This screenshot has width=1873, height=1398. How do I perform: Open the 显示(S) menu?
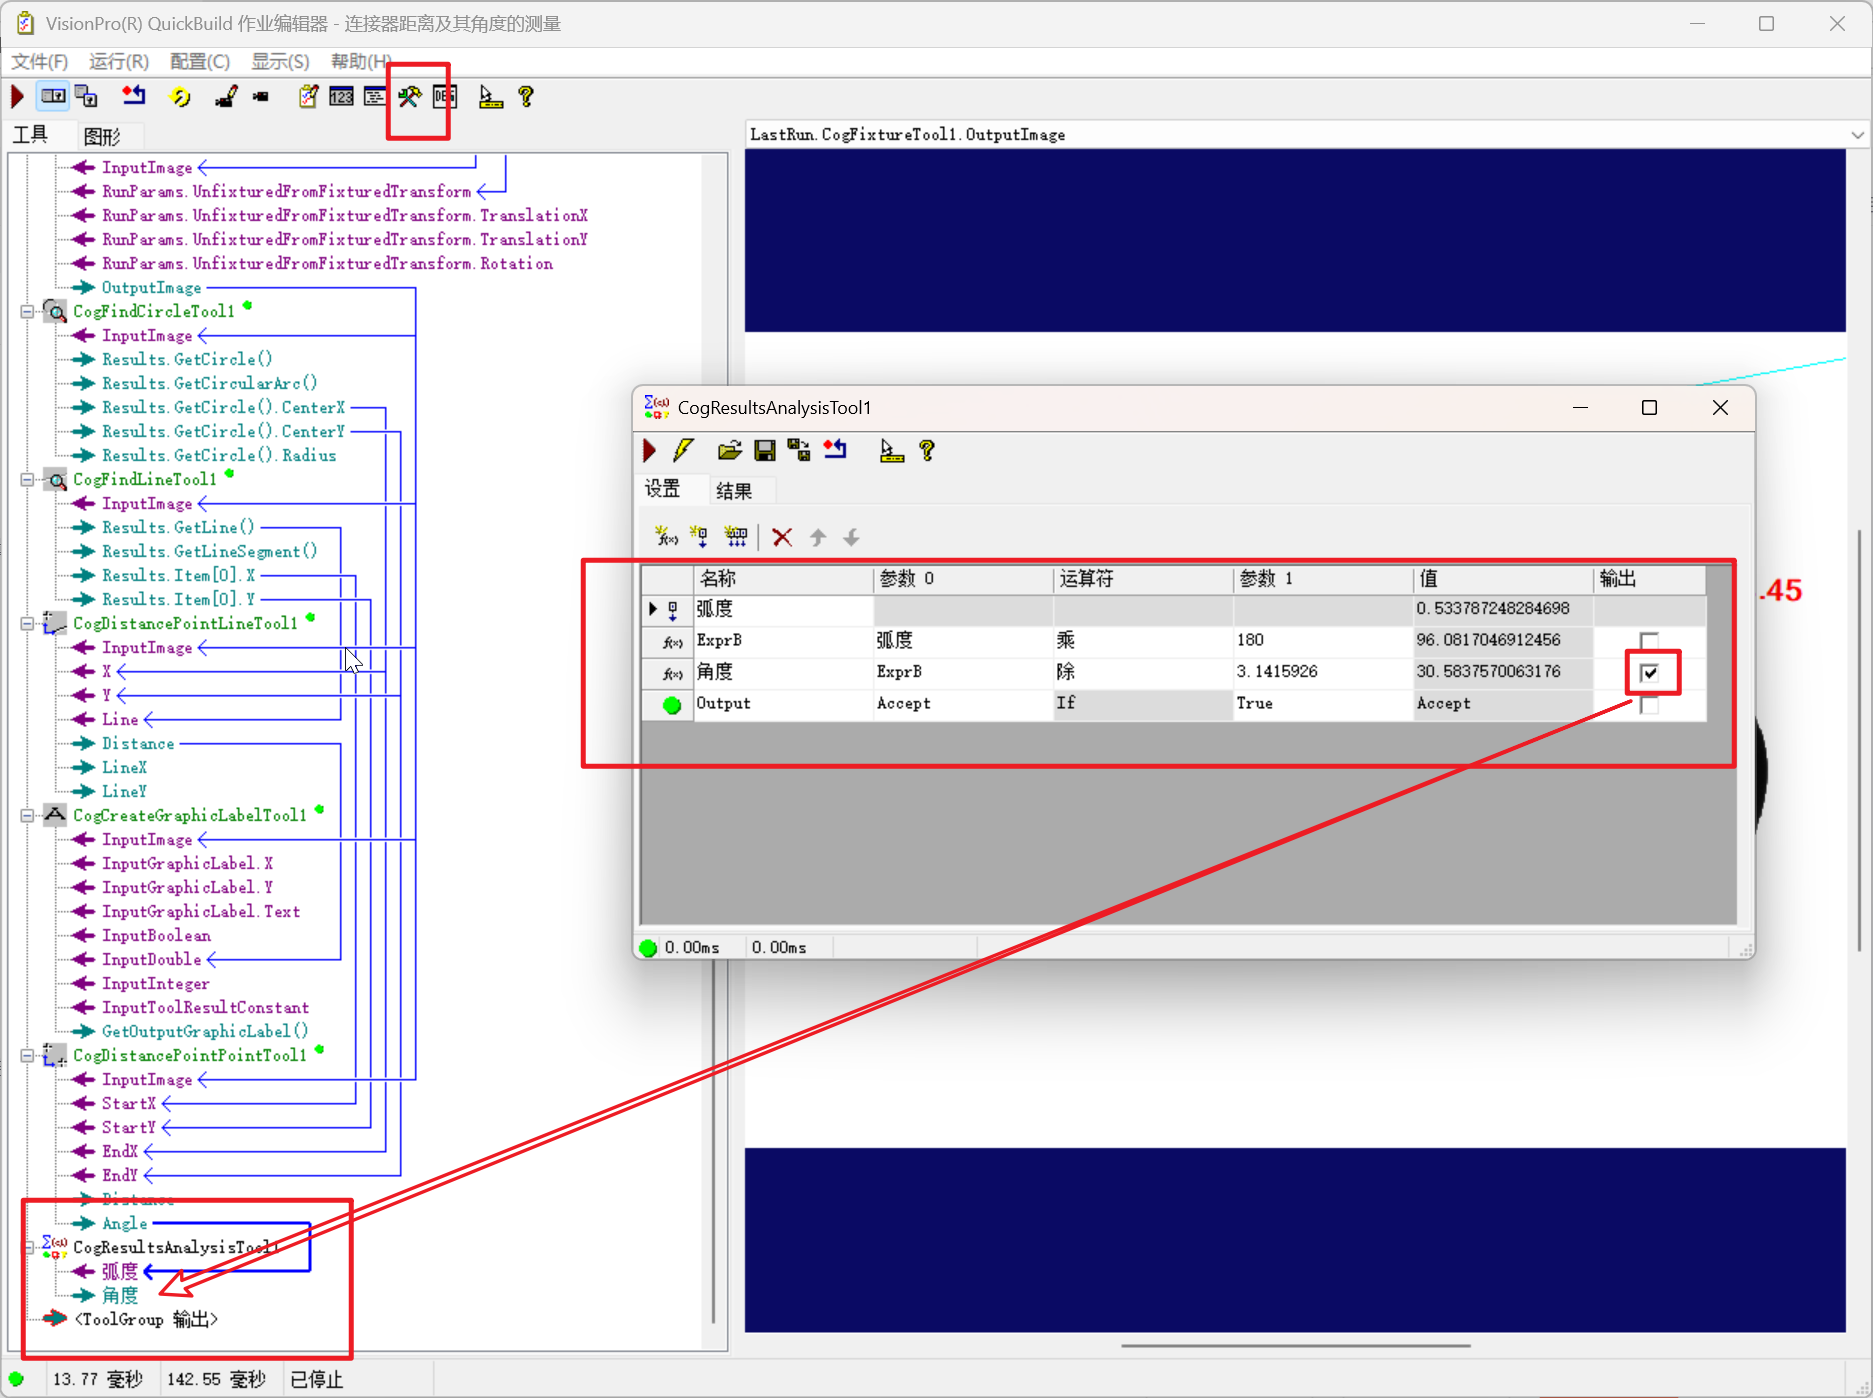click(280, 62)
